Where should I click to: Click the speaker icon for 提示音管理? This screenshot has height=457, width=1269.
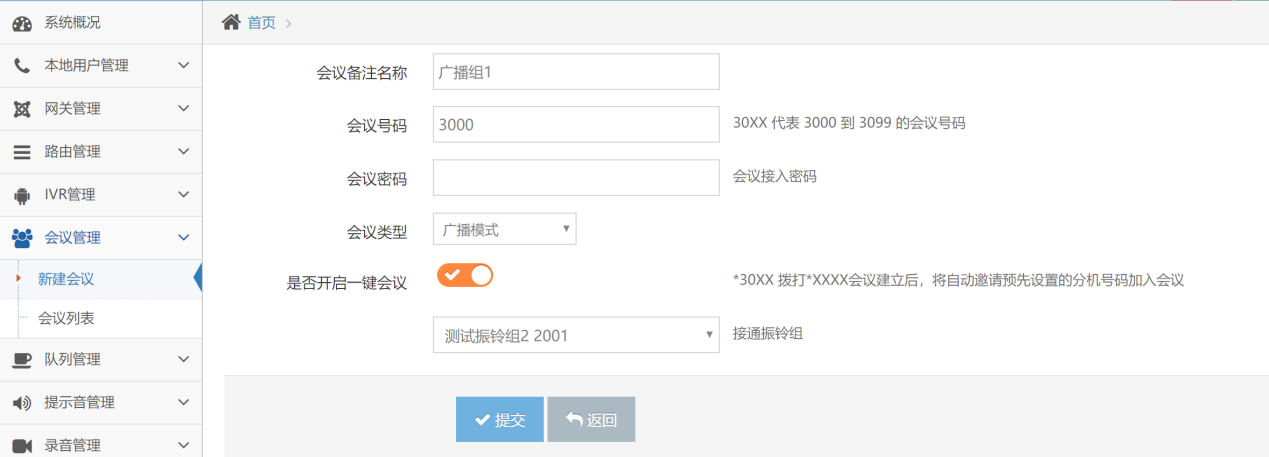tap(22, 403)
